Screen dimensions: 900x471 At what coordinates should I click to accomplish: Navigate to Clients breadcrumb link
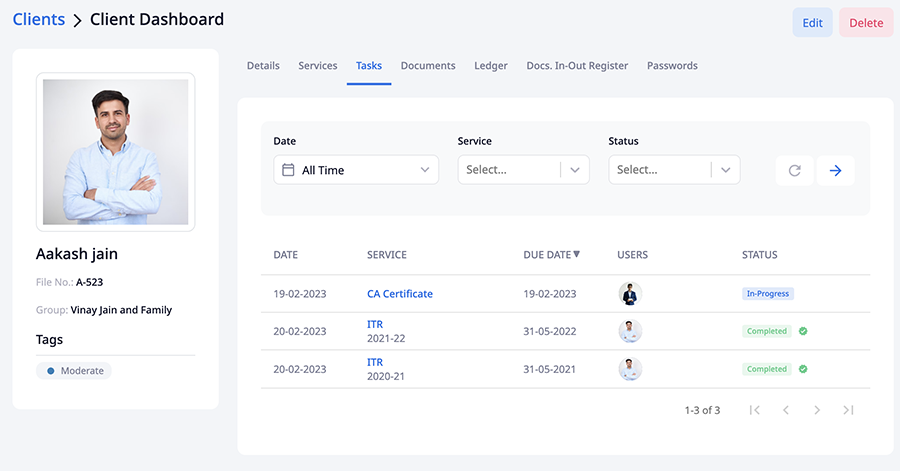(x=39, y=20)
